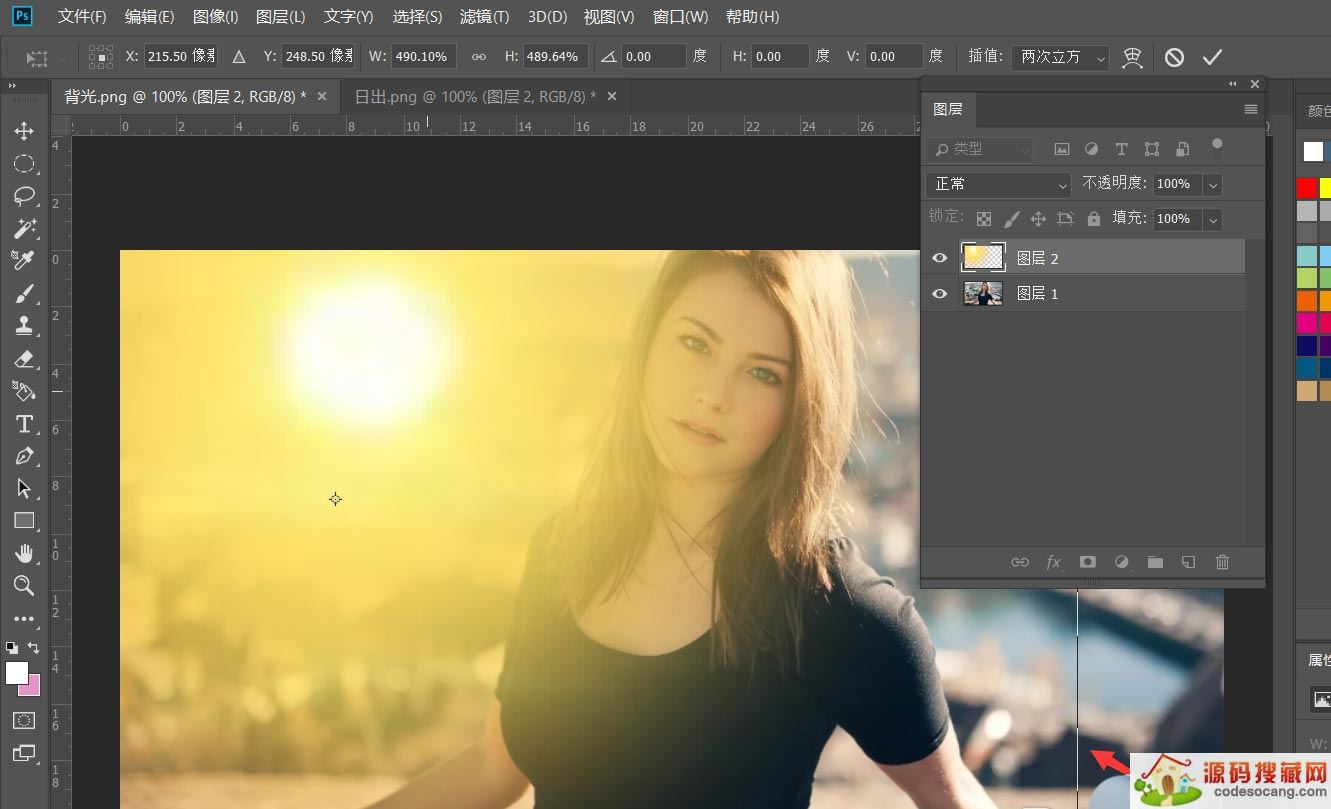Image resolution: width=1331 pixels, height=809 pixels.
Task: Select the Clone Stamp tool
Action: (x=24, y=326)
